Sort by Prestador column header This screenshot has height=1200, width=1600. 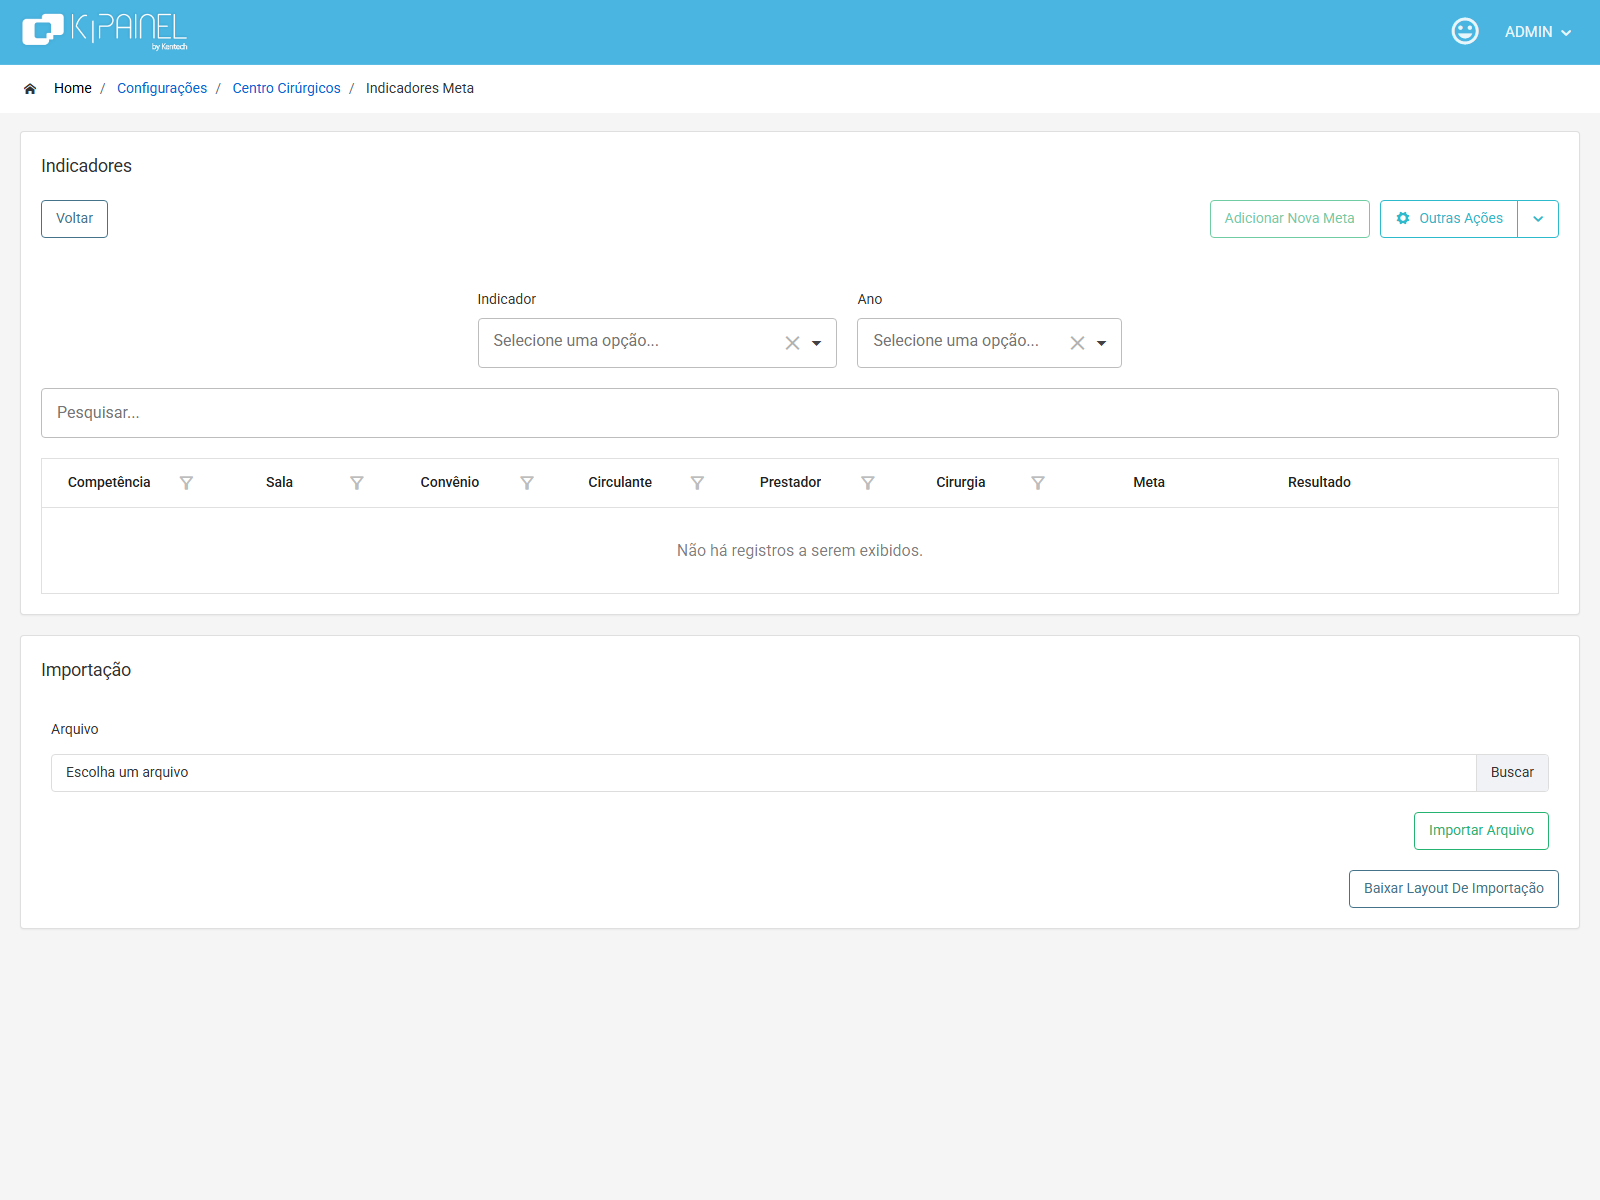pyautogui.click(x=790, y=482)
